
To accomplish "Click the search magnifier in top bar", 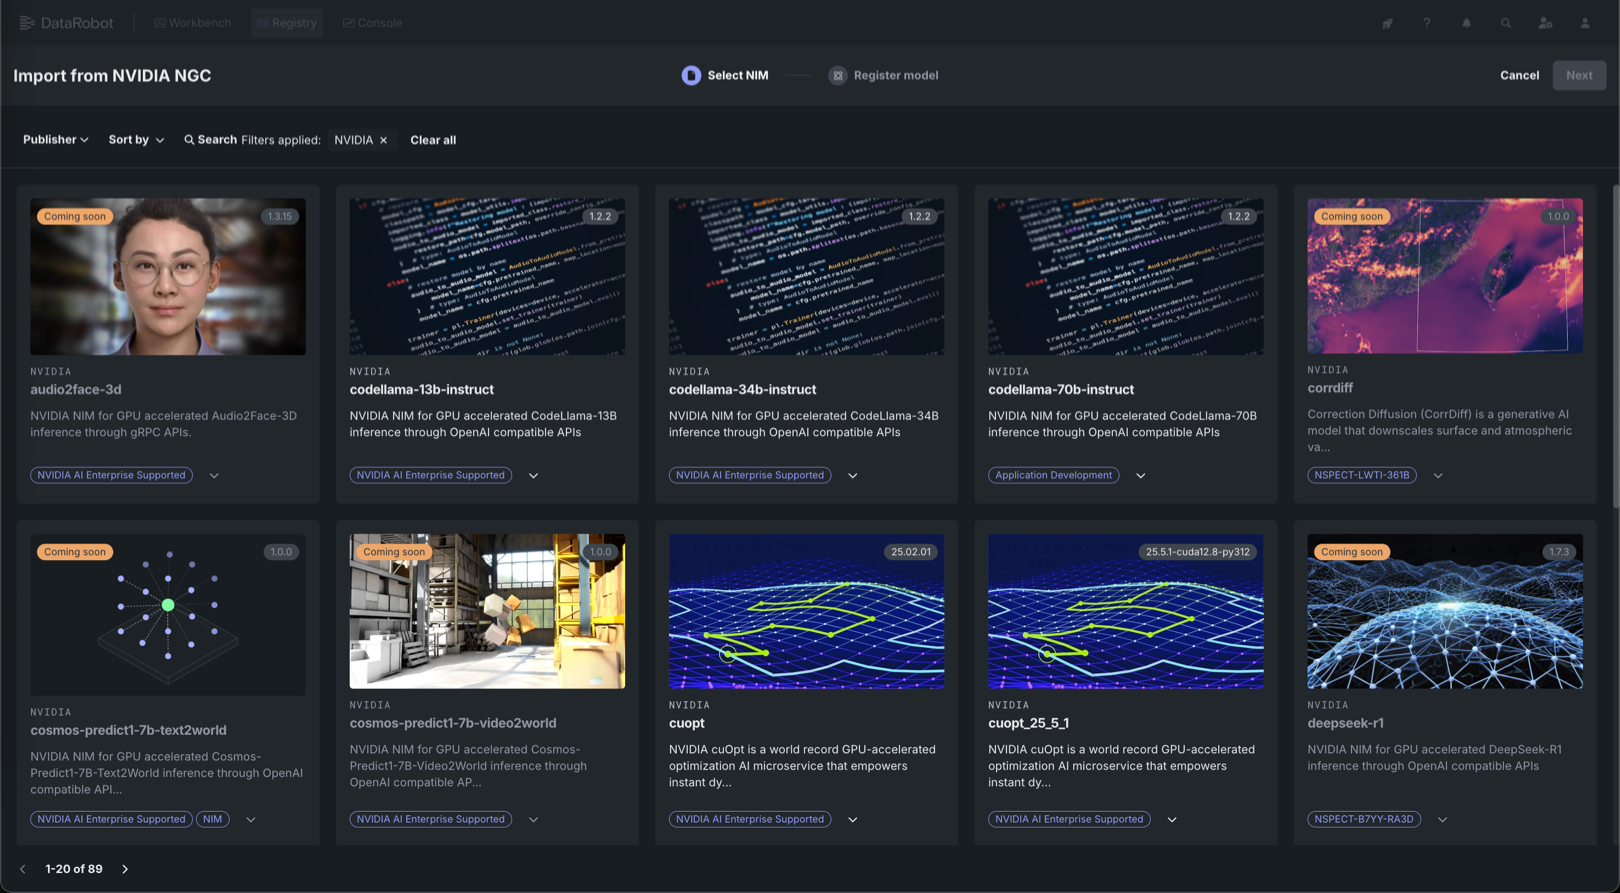I will 1505,23.
